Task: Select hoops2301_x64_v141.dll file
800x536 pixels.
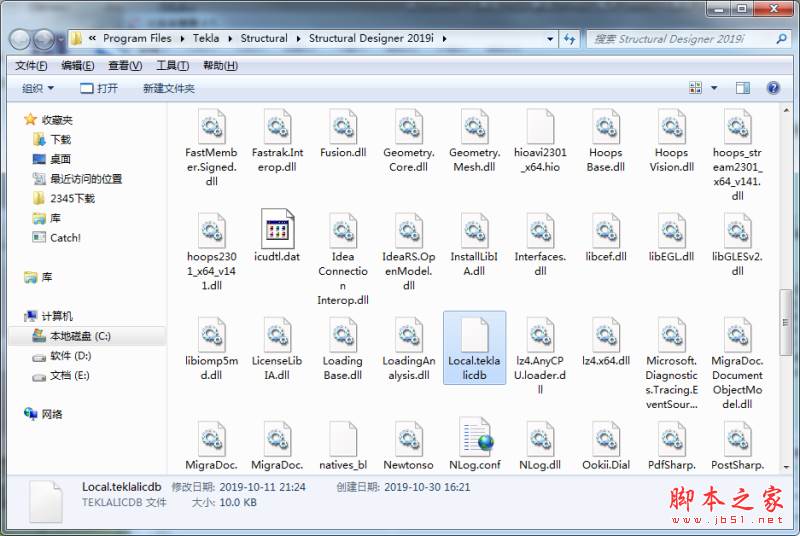Action: click(212, 252)
